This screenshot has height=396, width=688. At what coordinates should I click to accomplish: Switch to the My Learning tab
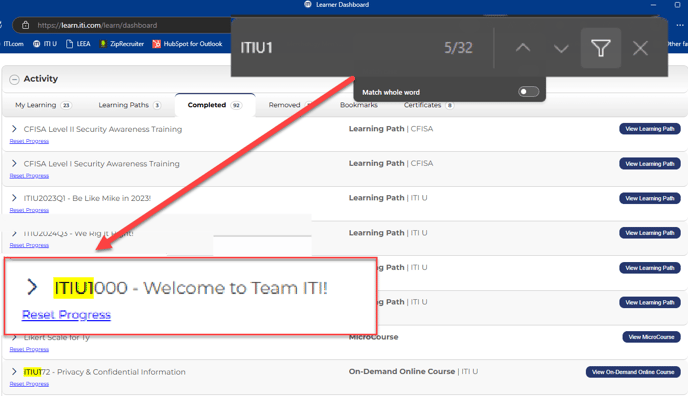click(43, 105)
